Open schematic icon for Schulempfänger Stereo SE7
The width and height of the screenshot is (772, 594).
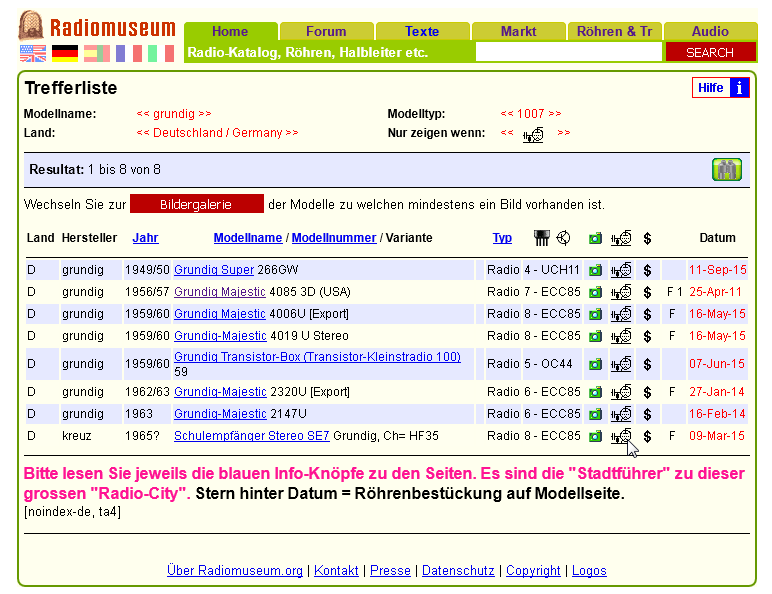pyautogui.click(x=621, y=436)
